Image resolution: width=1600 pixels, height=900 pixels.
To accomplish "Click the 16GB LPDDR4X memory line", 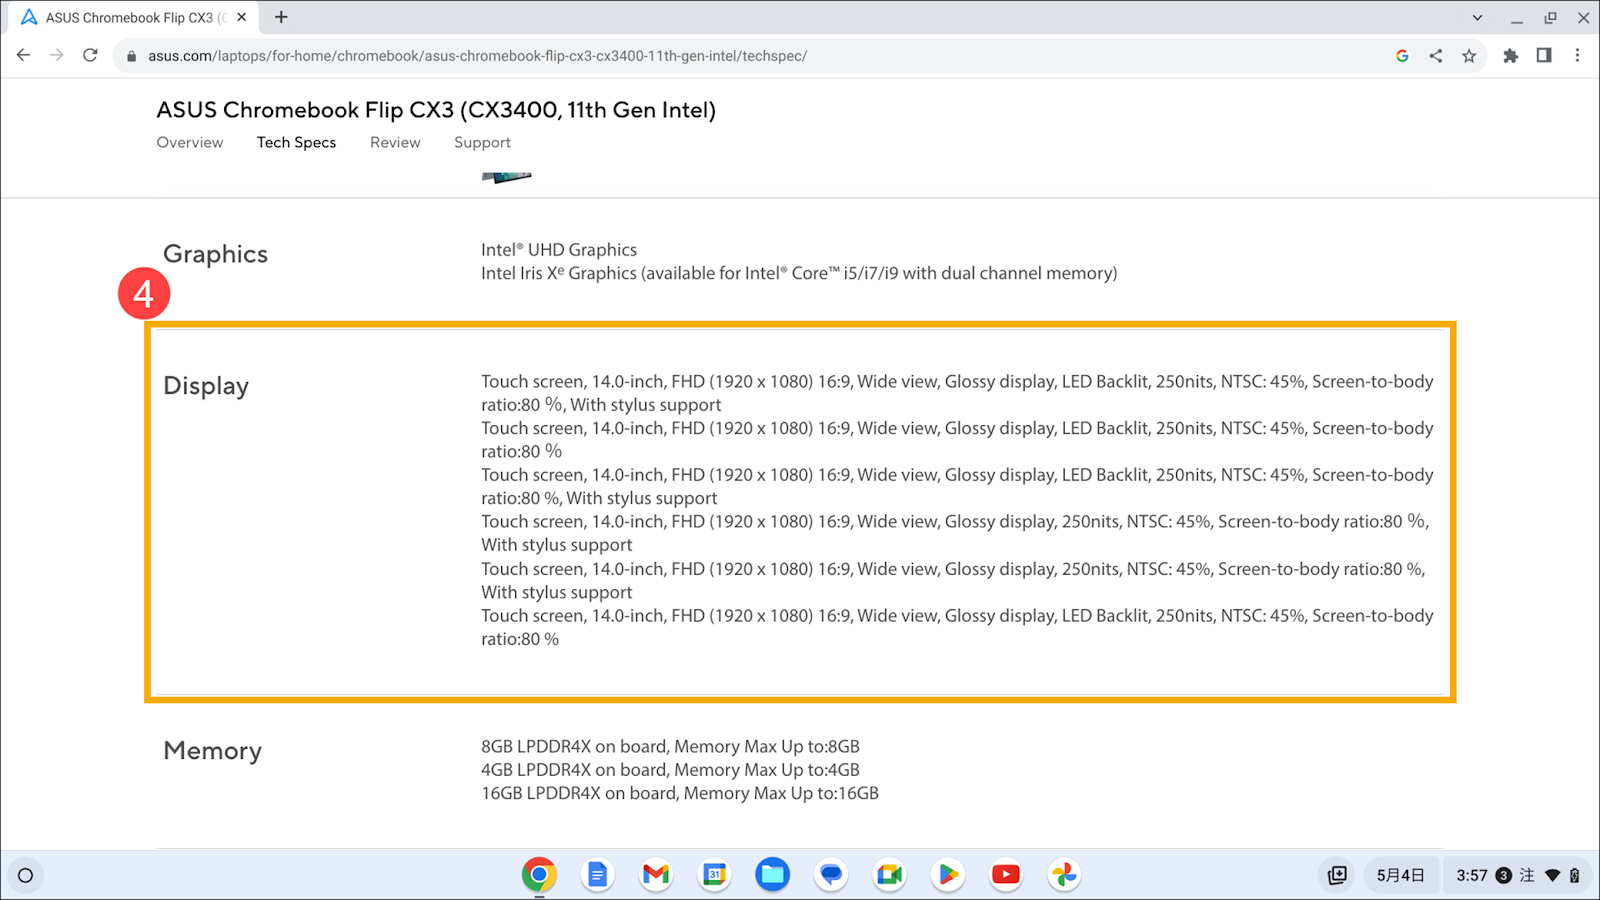I will tap(680, 793).
